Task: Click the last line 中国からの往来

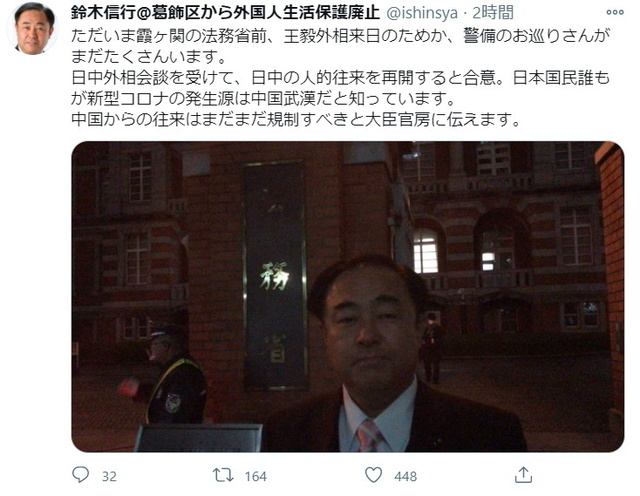Action: click(297, 120)
